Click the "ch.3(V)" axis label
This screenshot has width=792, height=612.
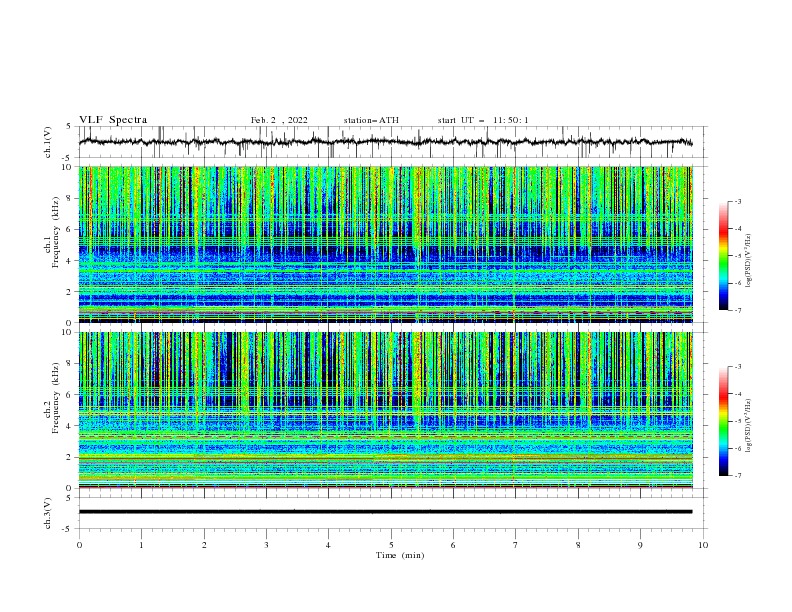48,513
